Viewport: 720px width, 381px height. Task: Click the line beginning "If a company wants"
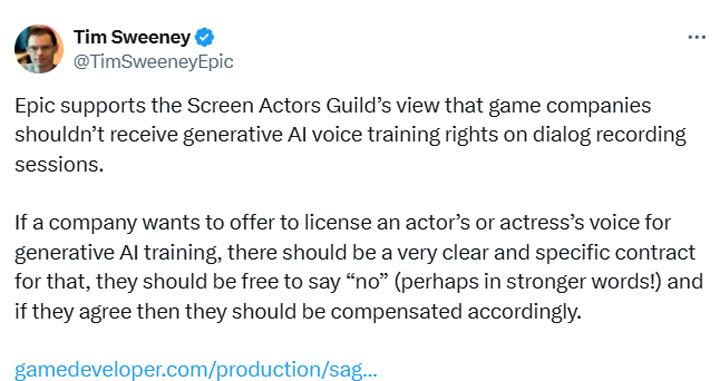(x=343, y=223)
